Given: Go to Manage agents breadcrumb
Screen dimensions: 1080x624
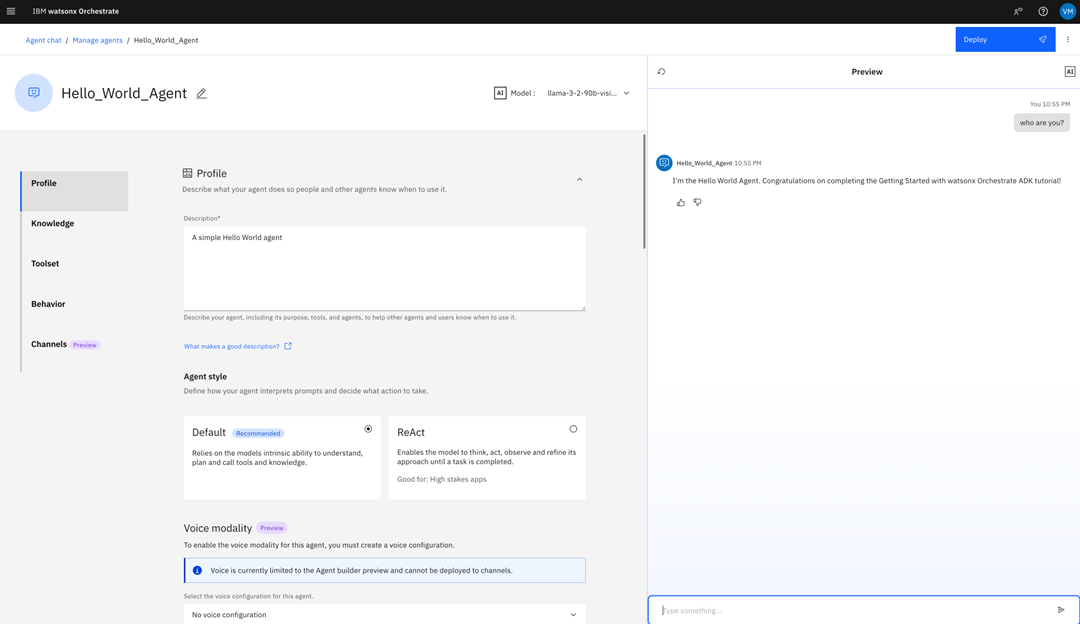Looking at the screenshot, I should 97,40.
